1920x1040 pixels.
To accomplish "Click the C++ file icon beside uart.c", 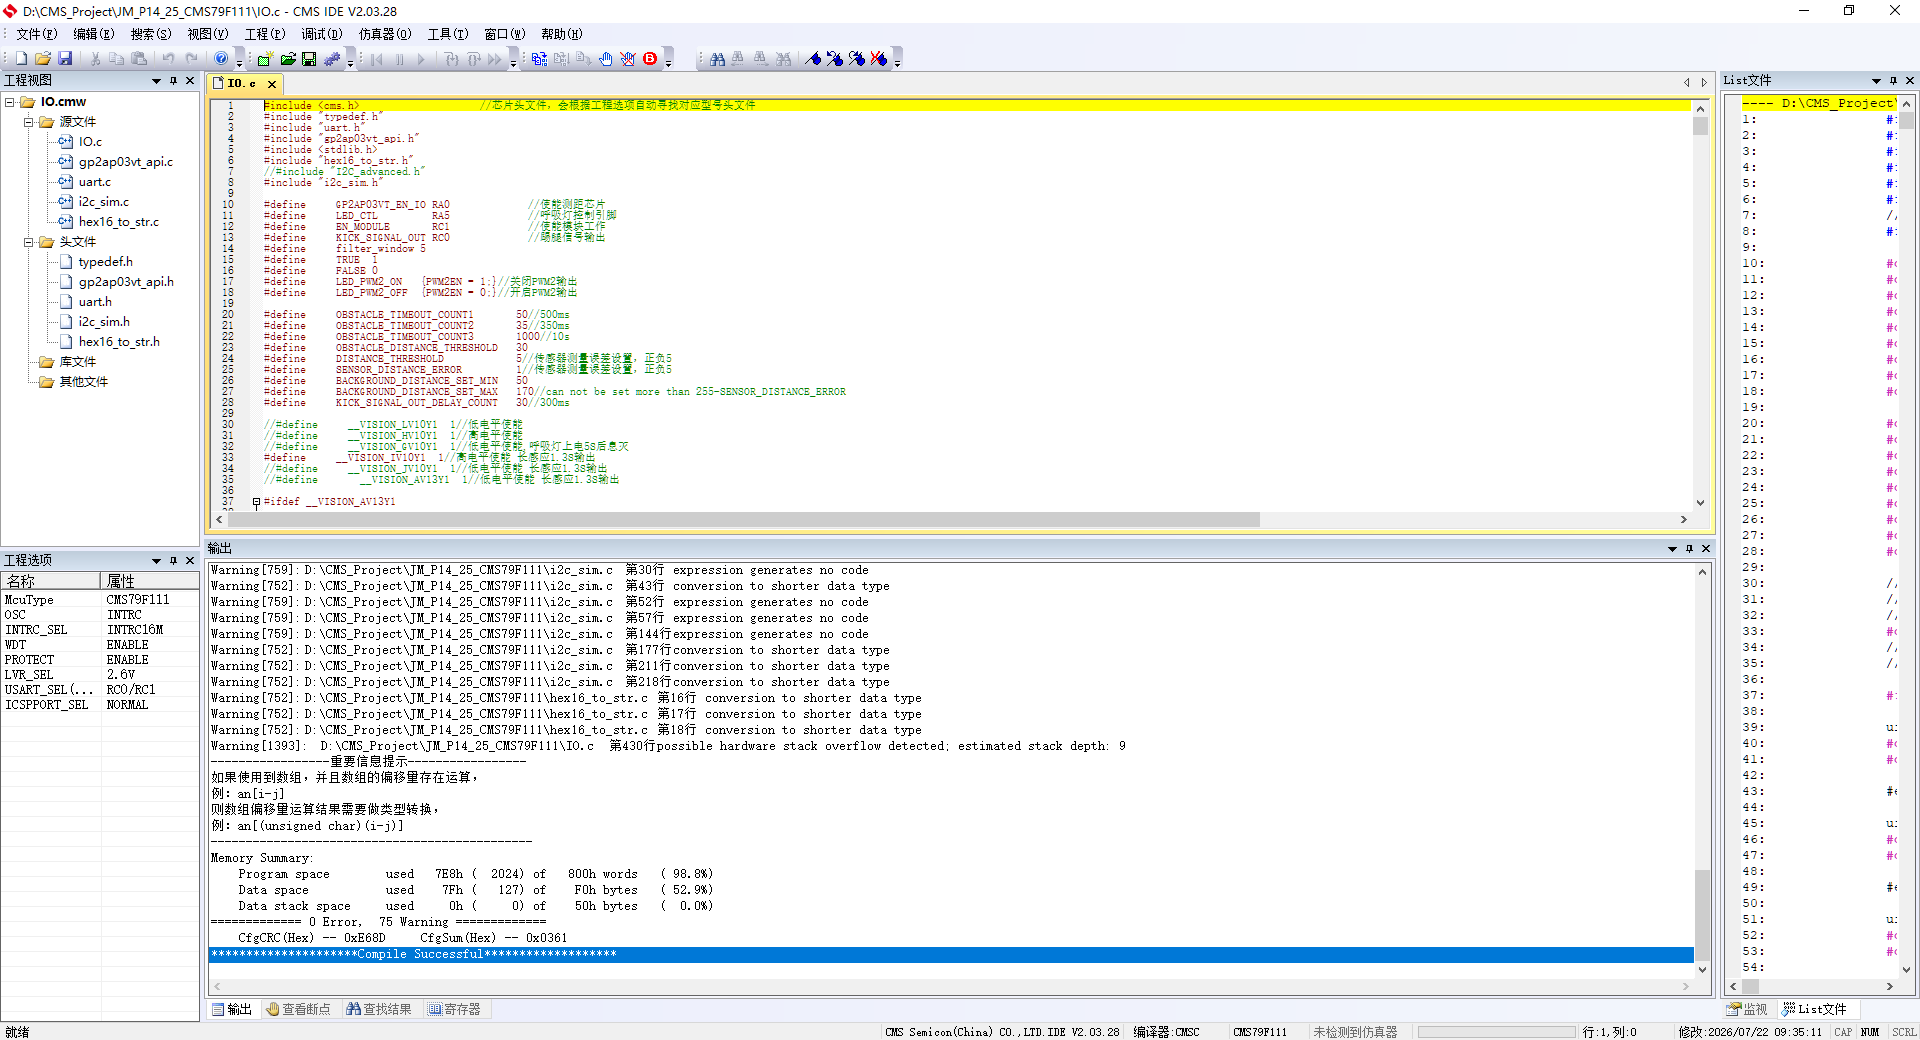I will point(65,182).
